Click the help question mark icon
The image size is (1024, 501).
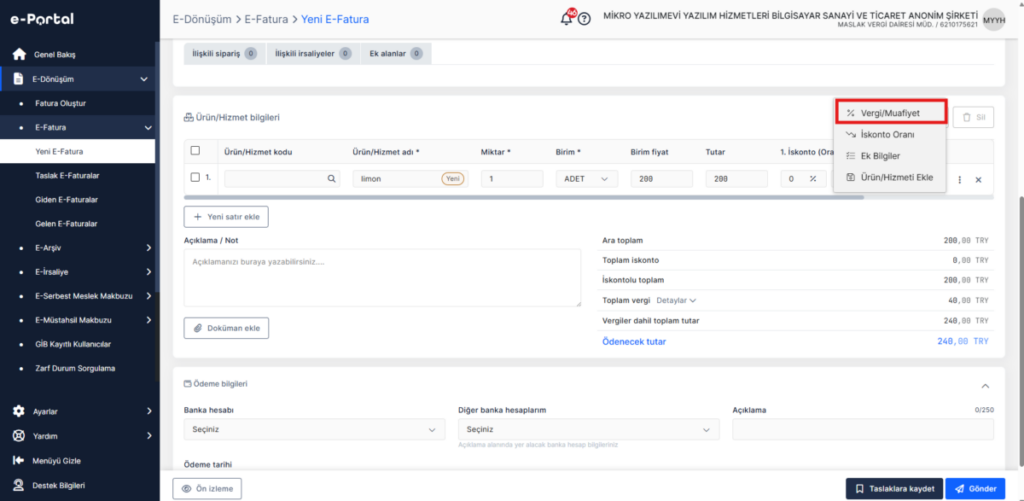coord(584,19)
